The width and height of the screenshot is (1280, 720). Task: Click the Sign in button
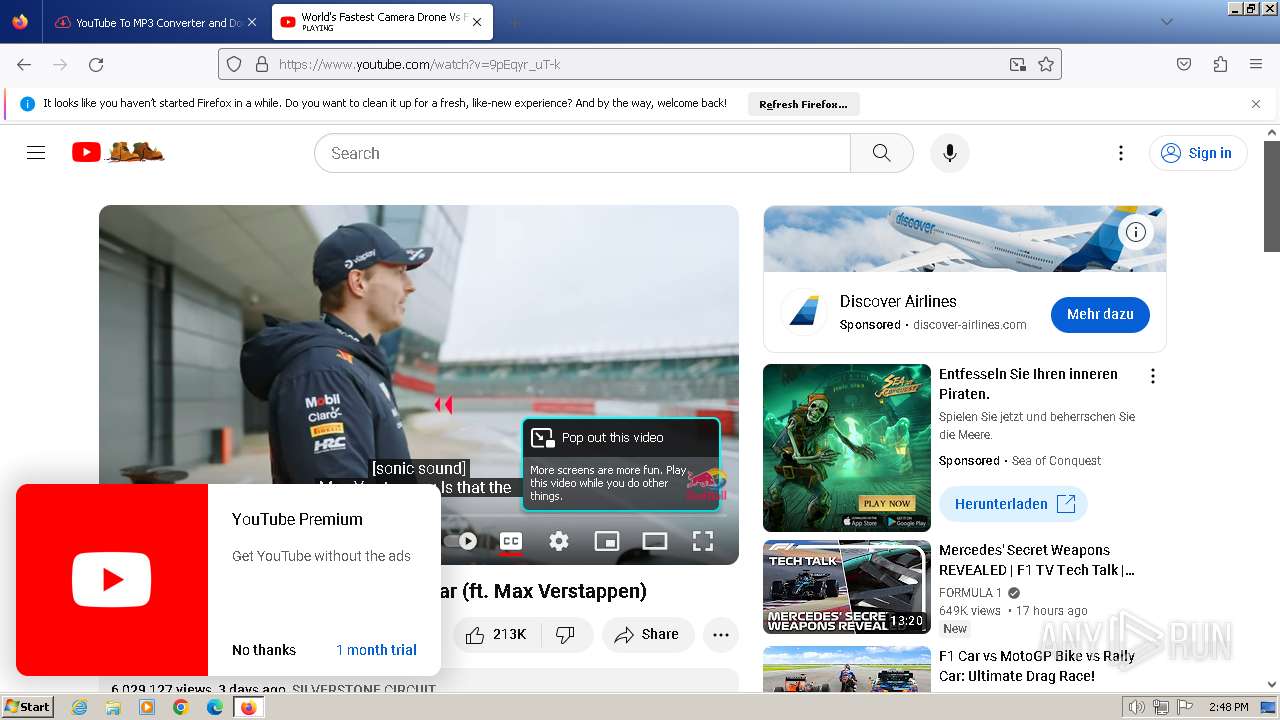1197,153
